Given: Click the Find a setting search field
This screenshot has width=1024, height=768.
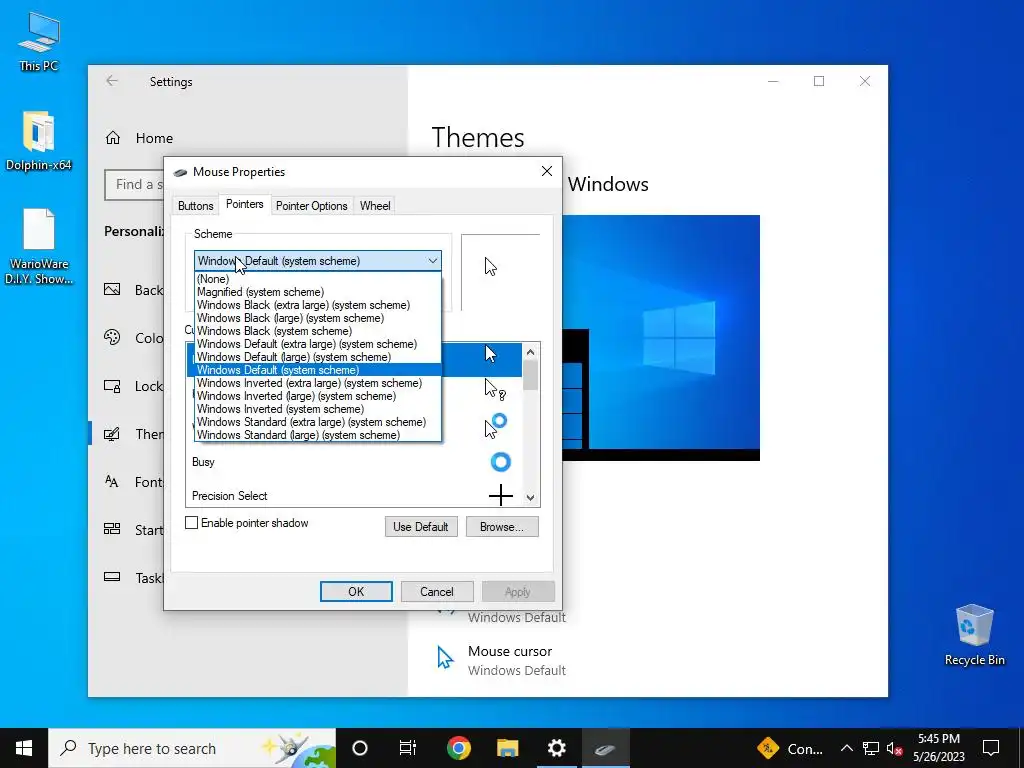Looking at the screenshot, I should [135, 185].
